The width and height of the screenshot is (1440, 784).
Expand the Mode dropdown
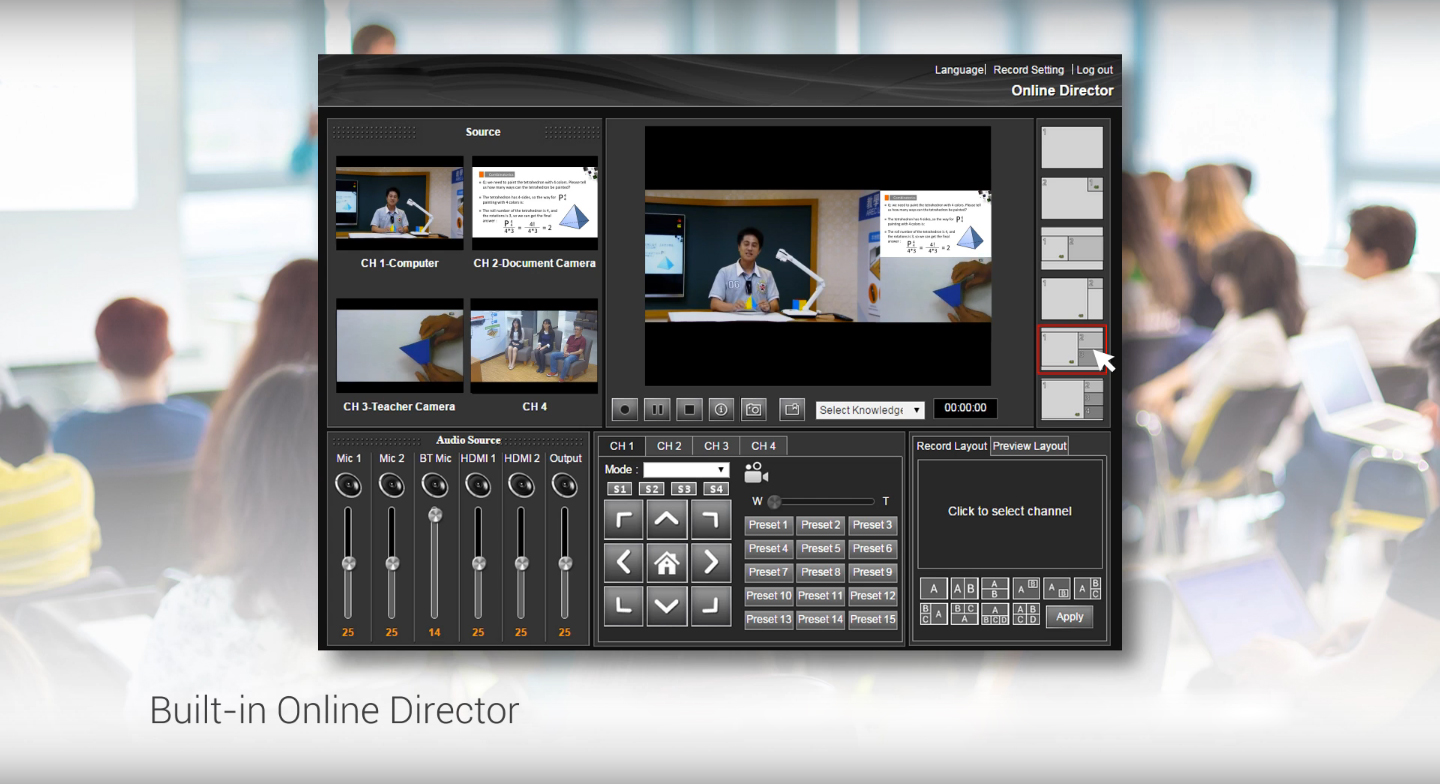point(686,470)
